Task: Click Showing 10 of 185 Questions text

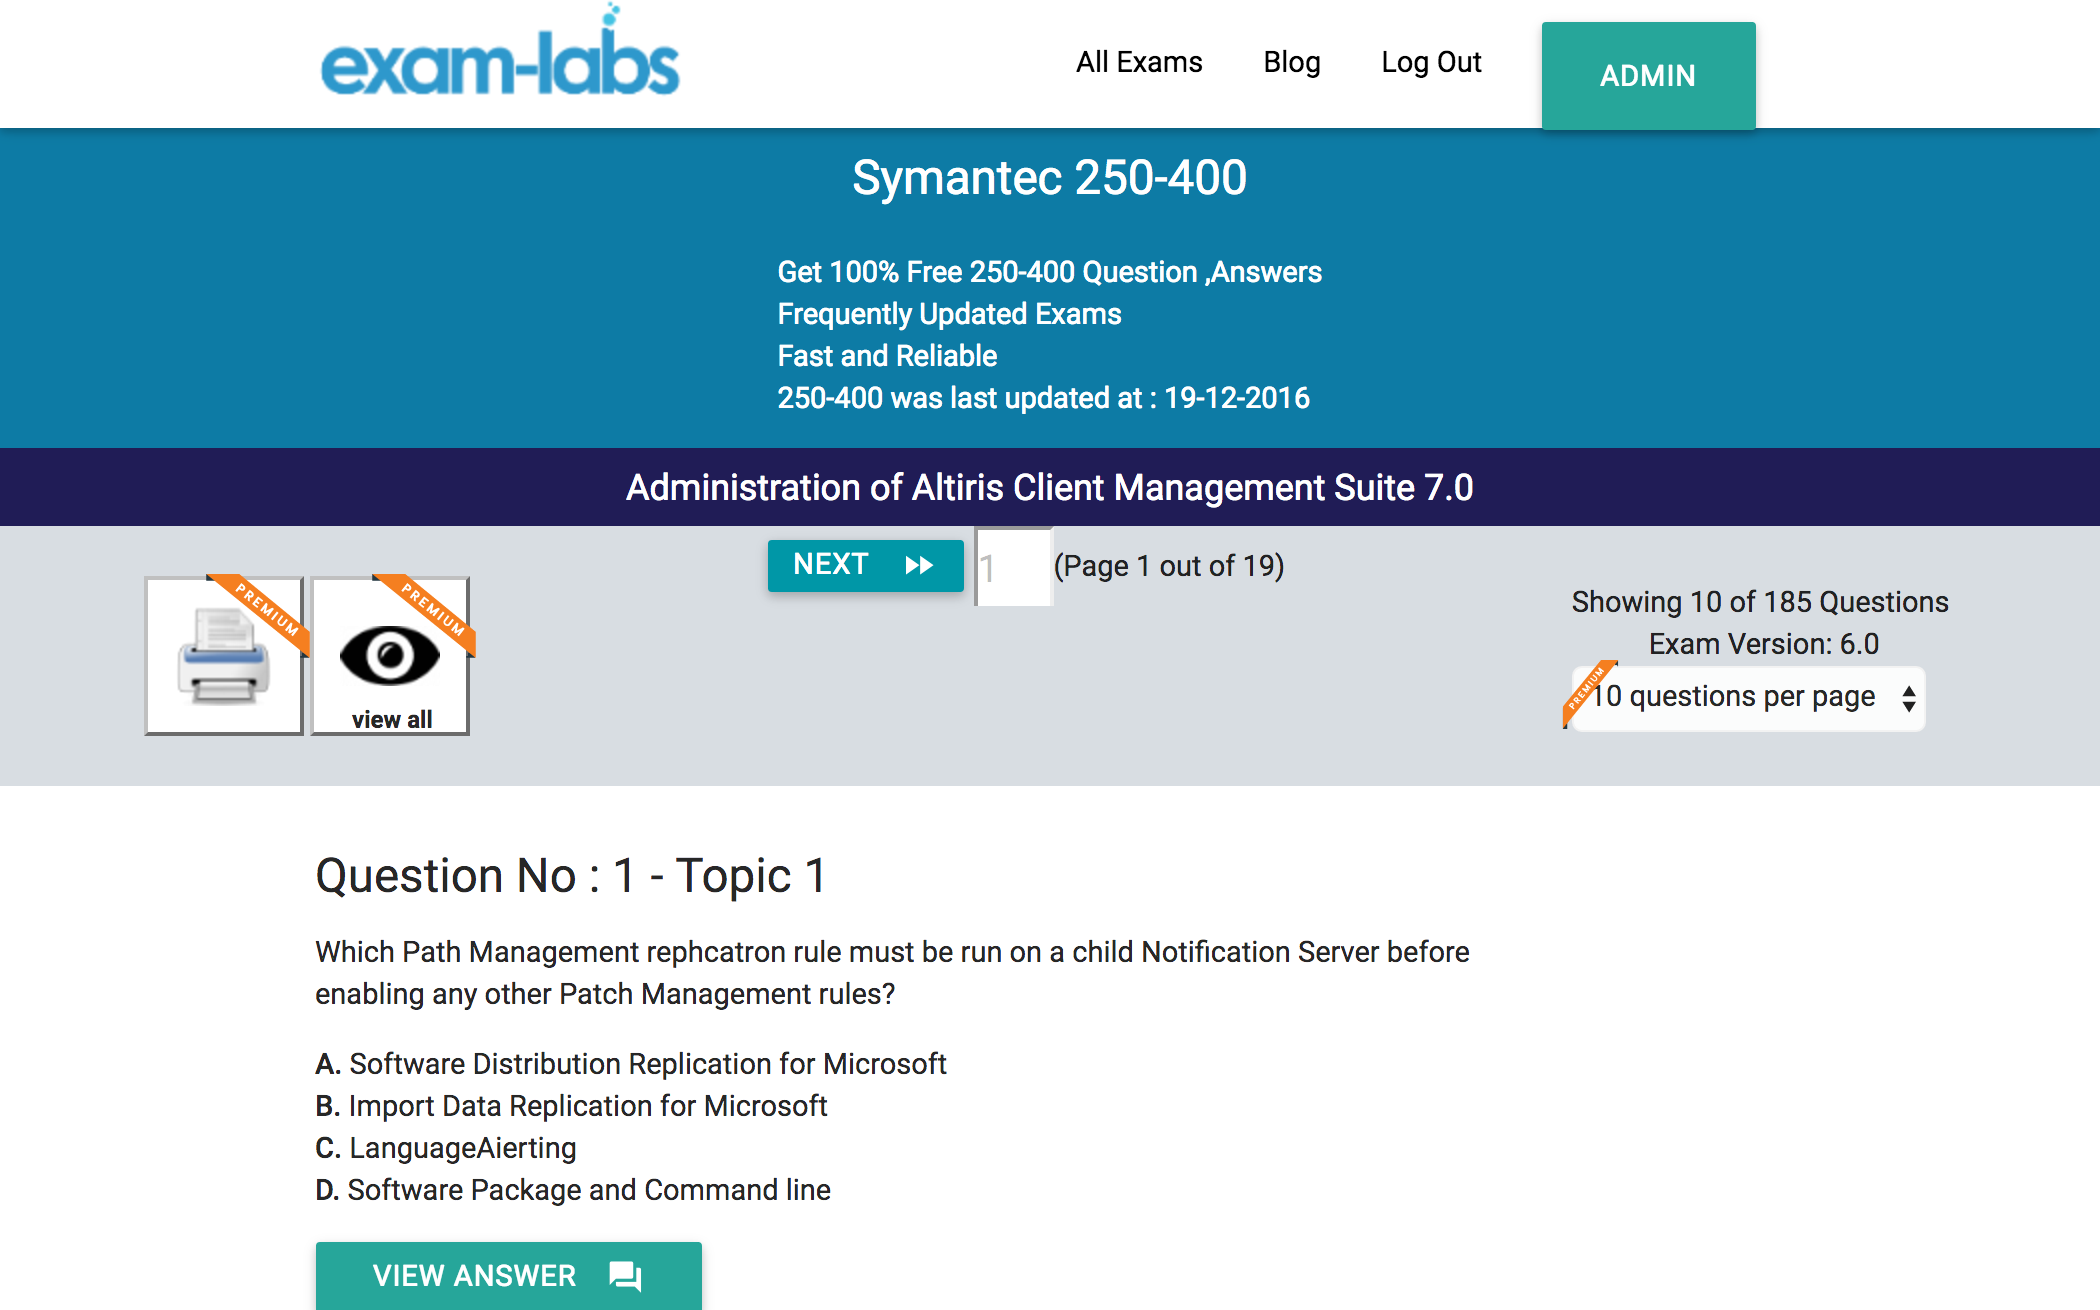Action: click(1760, 602)
